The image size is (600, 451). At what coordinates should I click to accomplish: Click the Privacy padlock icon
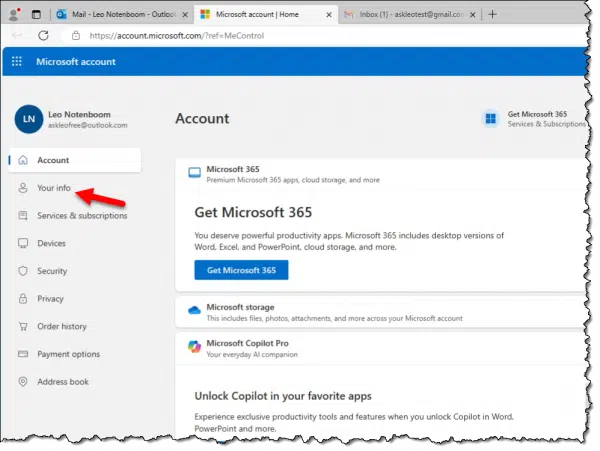23,298
